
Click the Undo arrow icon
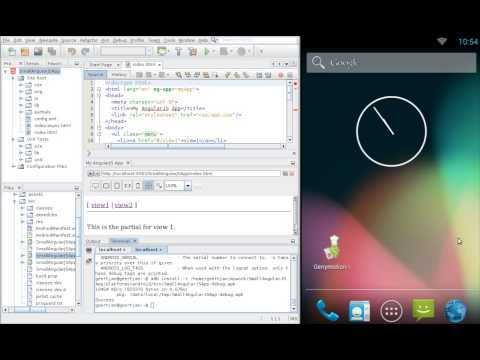[71, 52]
